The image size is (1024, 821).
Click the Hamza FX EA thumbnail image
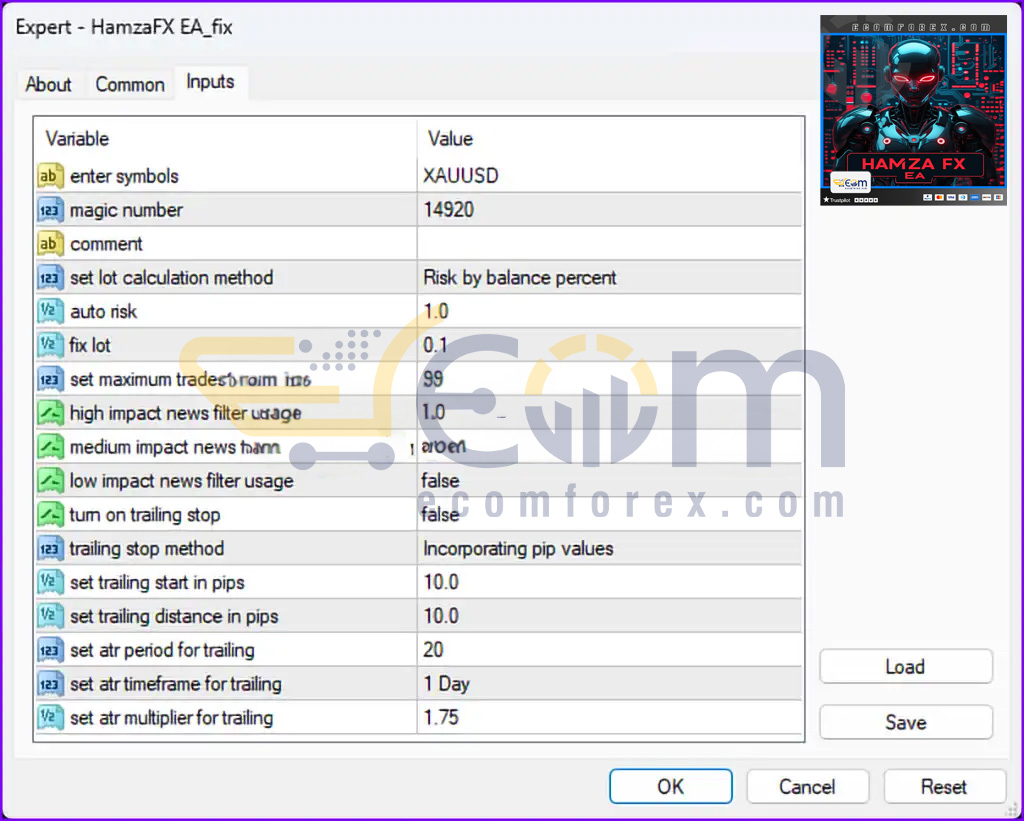click(913, 110)
